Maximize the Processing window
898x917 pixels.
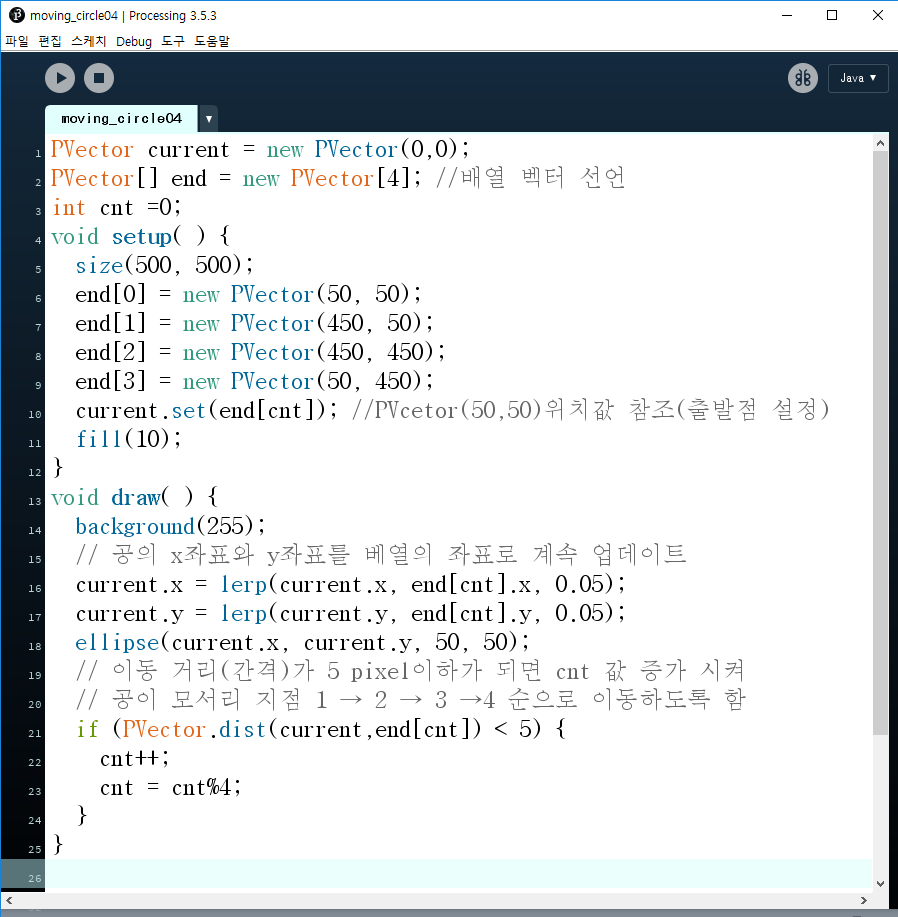click(x=832, y=15)
